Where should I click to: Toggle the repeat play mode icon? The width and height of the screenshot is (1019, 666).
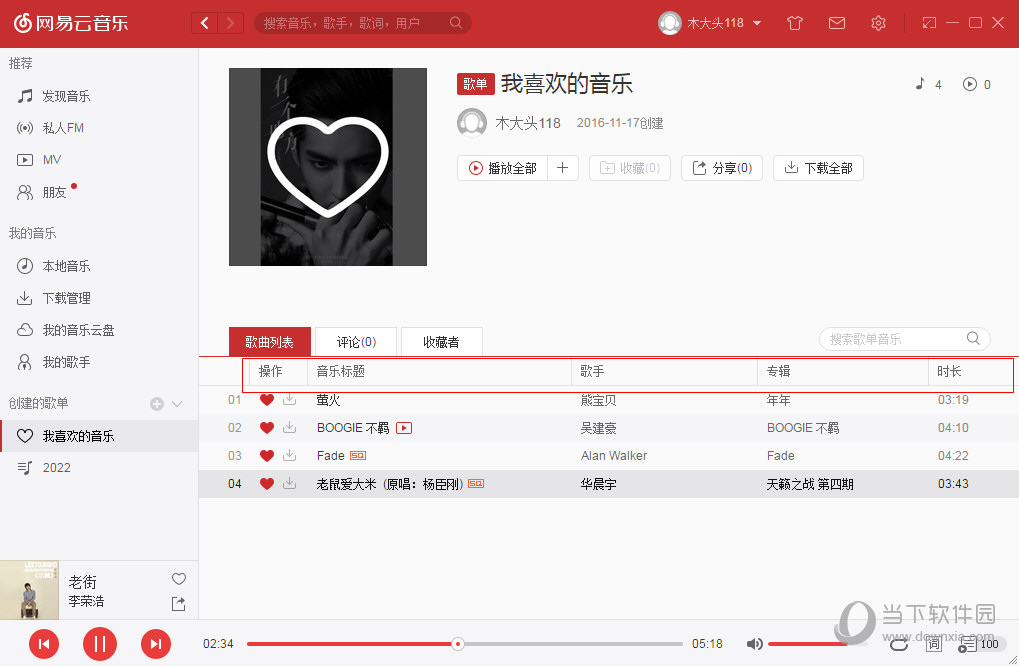(898, 644)
